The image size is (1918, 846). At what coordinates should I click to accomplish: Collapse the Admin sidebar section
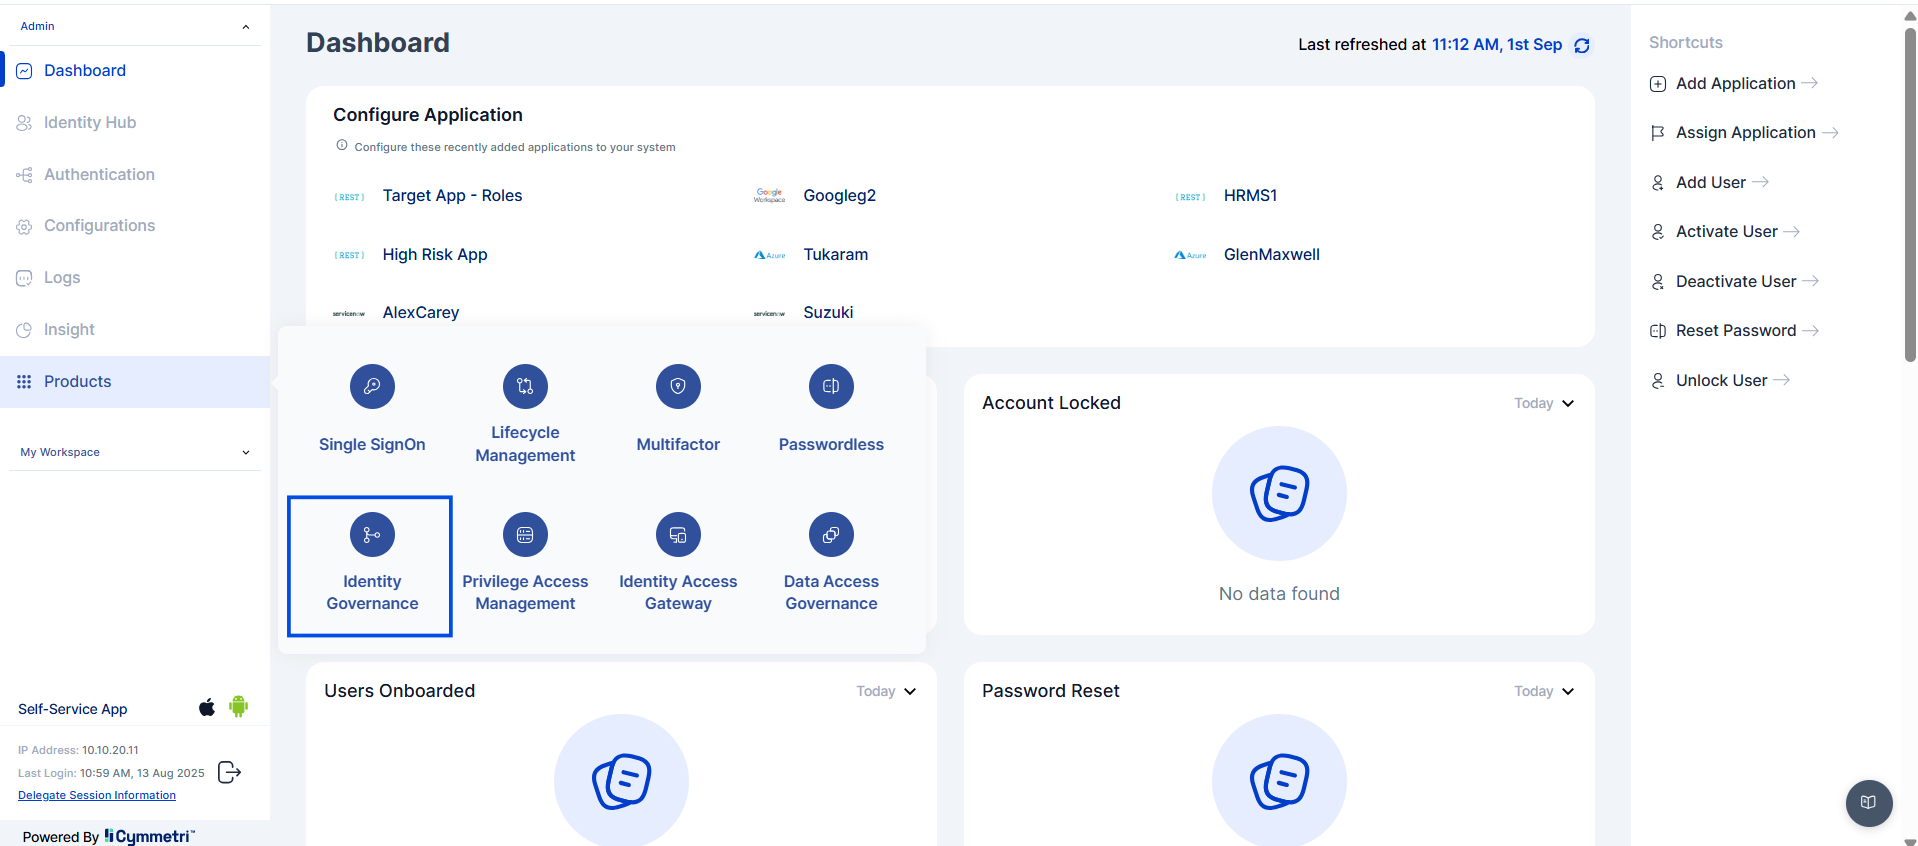246,27
